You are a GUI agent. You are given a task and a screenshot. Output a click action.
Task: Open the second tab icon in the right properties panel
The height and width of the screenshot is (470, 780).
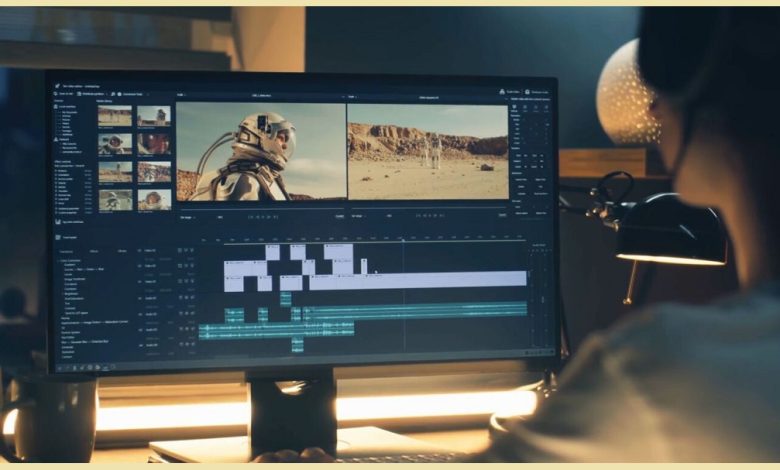click(x=525, y=107)
